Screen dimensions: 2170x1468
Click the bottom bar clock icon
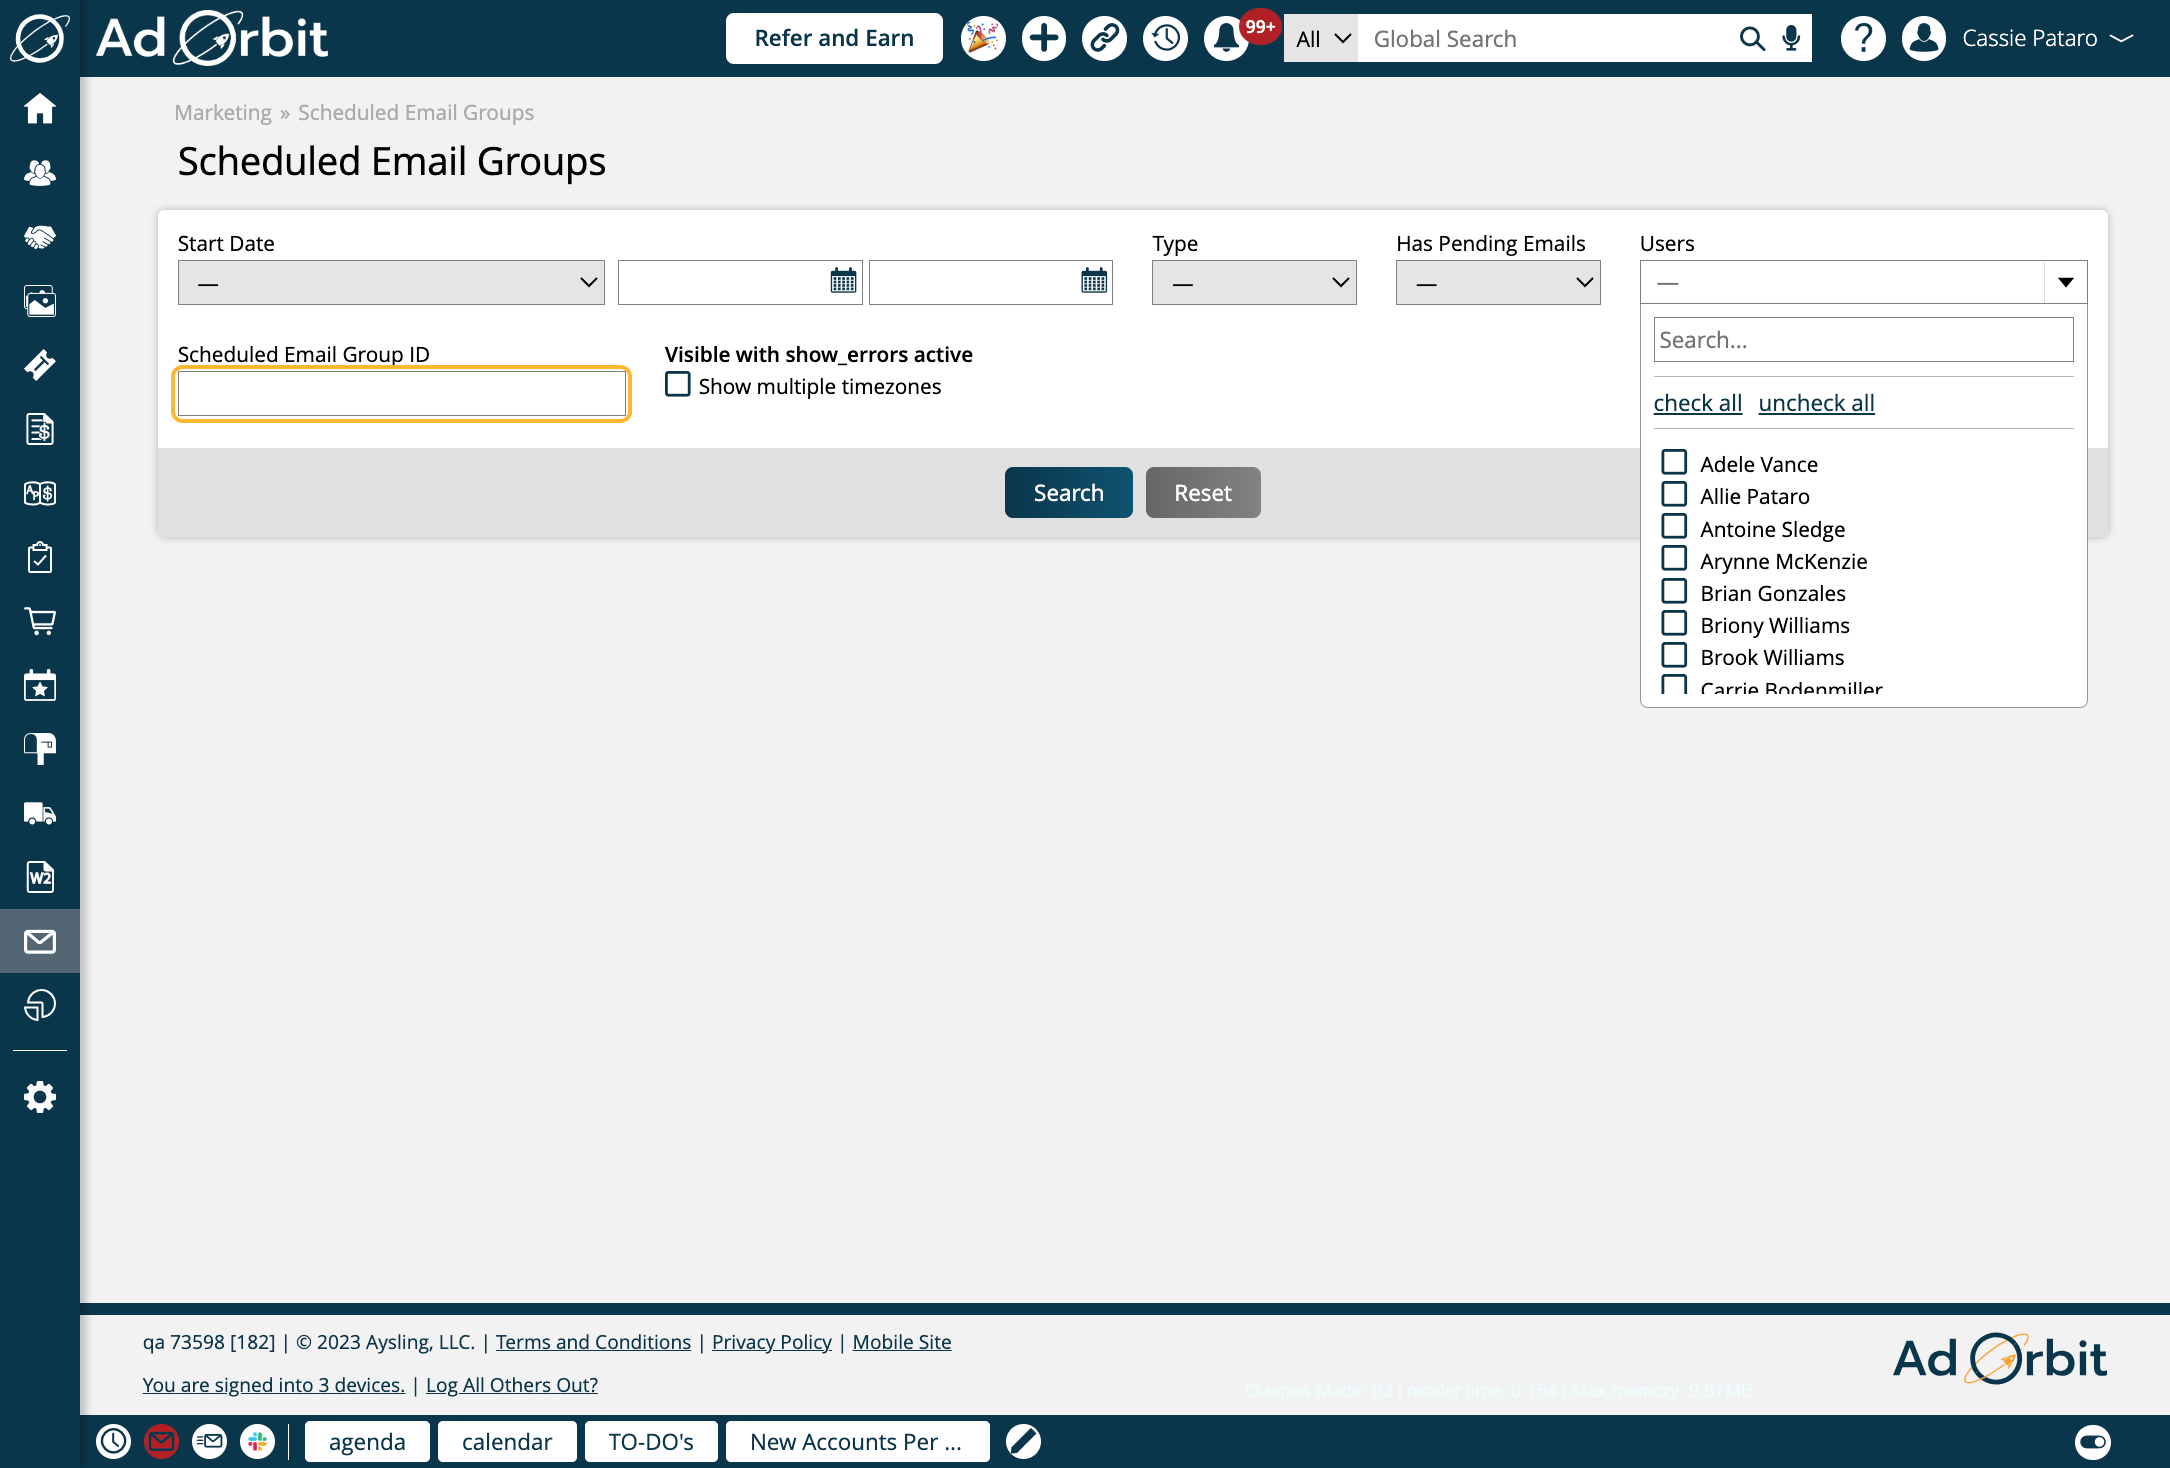pyautogui.click(x=114, y=1441)
